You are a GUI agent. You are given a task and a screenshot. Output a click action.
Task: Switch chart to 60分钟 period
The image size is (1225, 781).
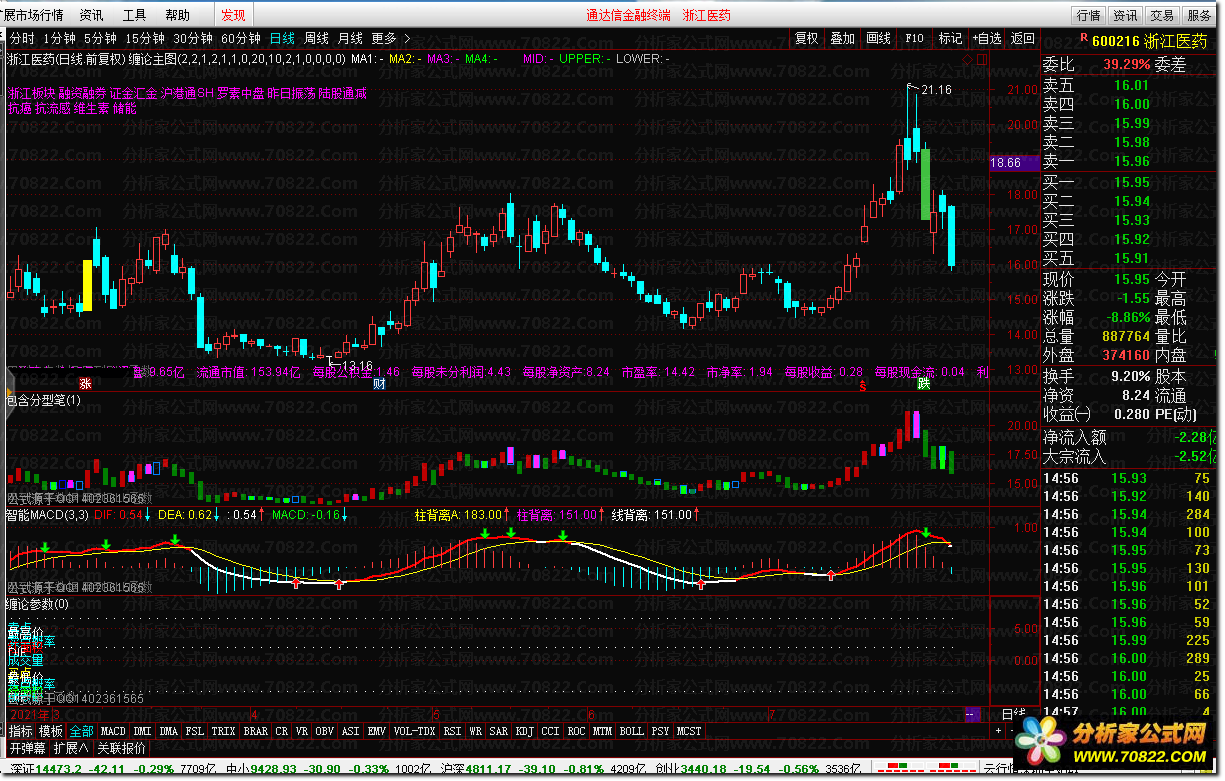(241, 39)
